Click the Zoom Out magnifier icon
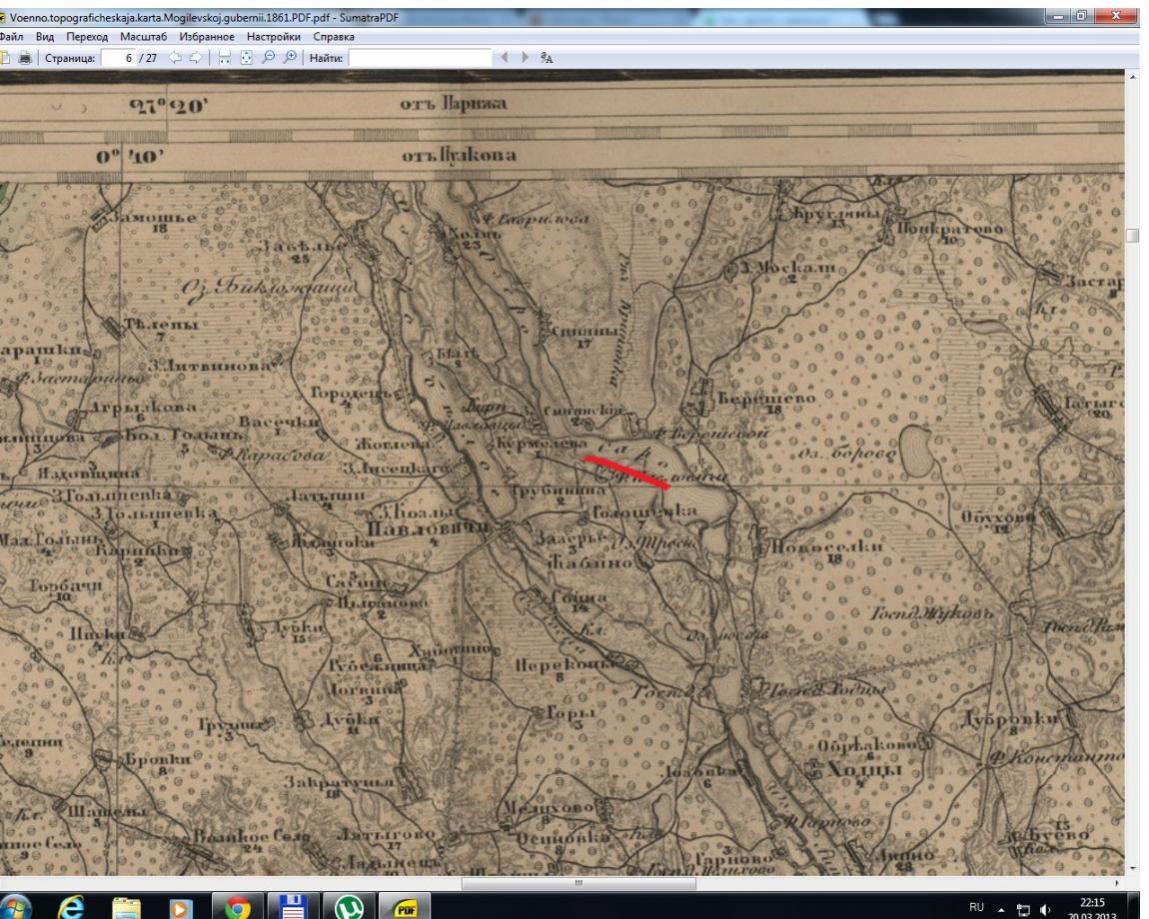1149x919 pixels. [x=268, y=58]
